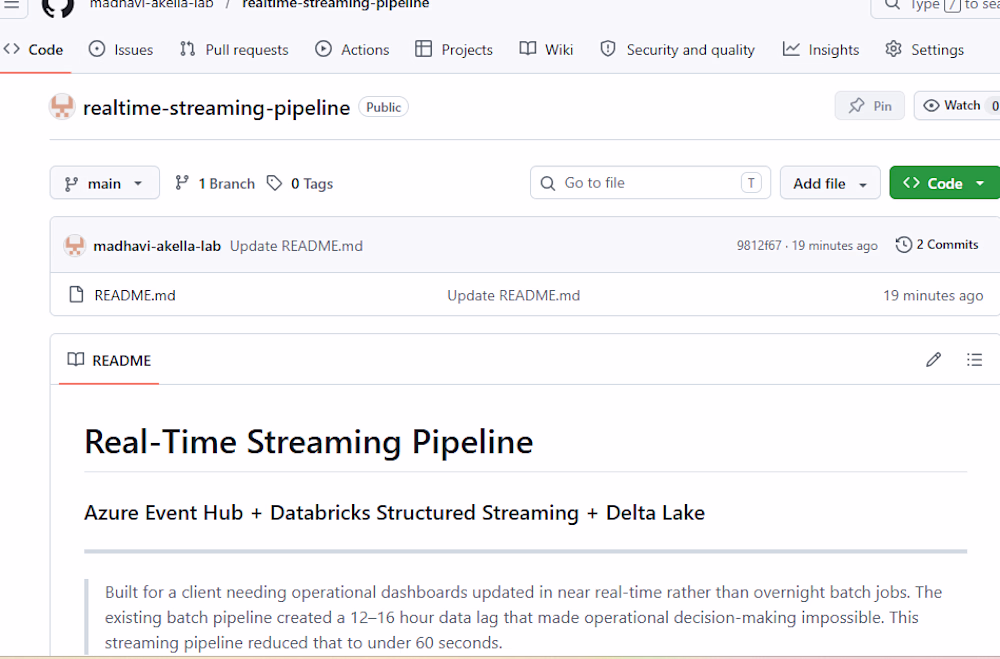Open the main branch selector dropdown
This screenshot has width=1000, height=659.
[105, 184]
